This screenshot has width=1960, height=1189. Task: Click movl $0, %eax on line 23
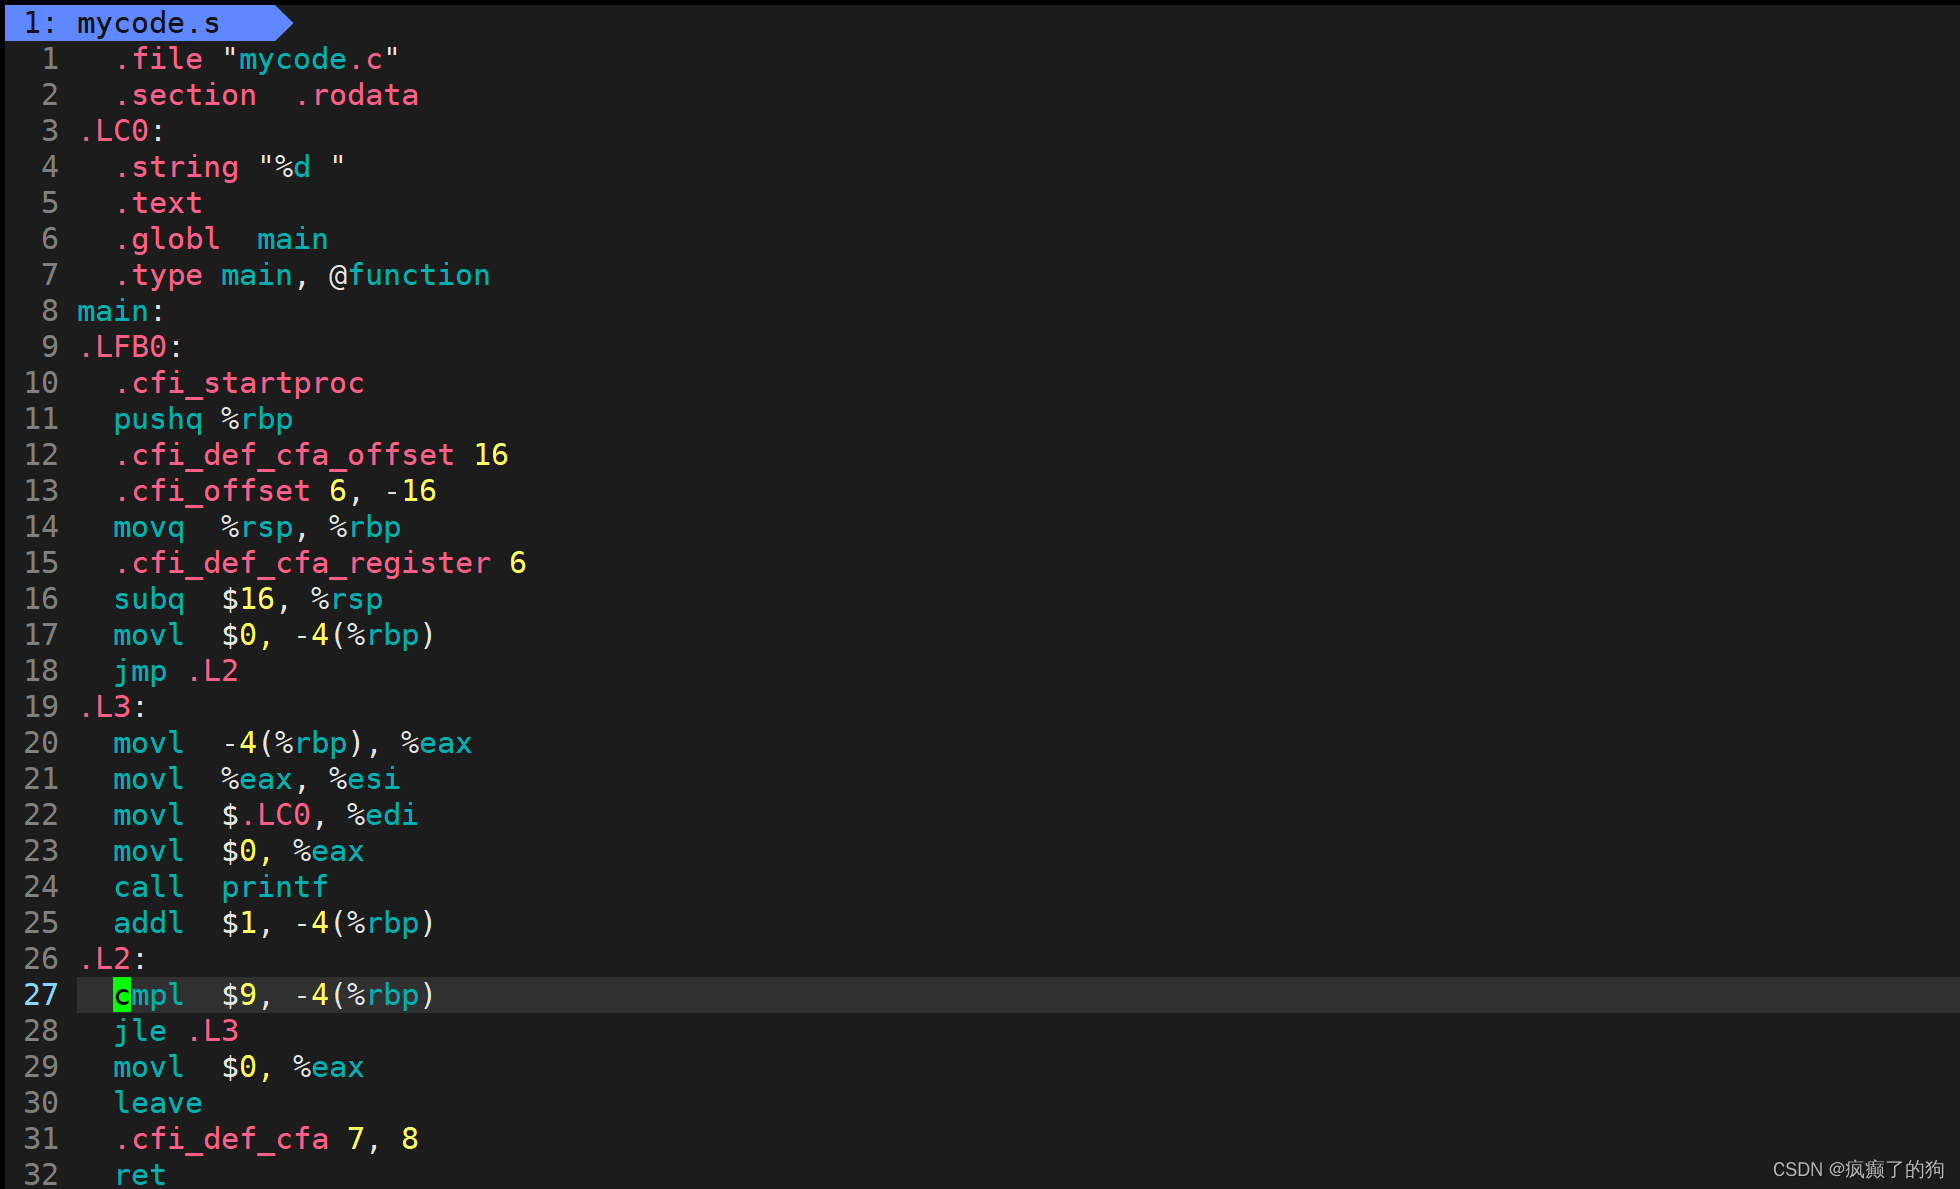tap(239, 851)
